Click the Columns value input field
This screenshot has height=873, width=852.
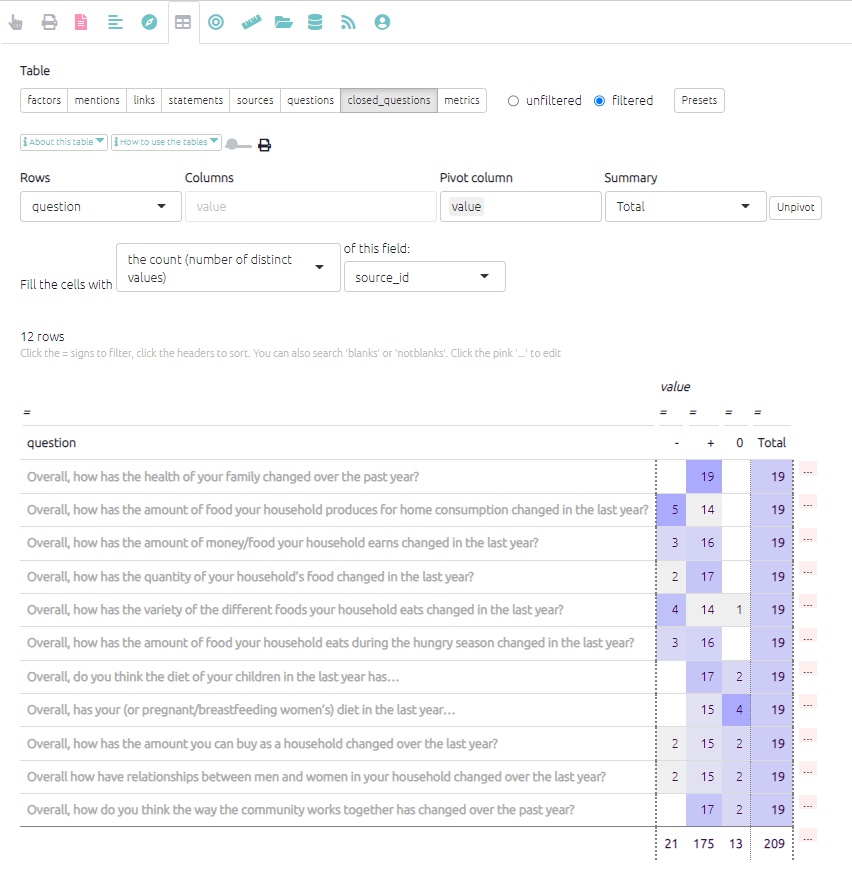pyautogui.click(x=310, y=207)
